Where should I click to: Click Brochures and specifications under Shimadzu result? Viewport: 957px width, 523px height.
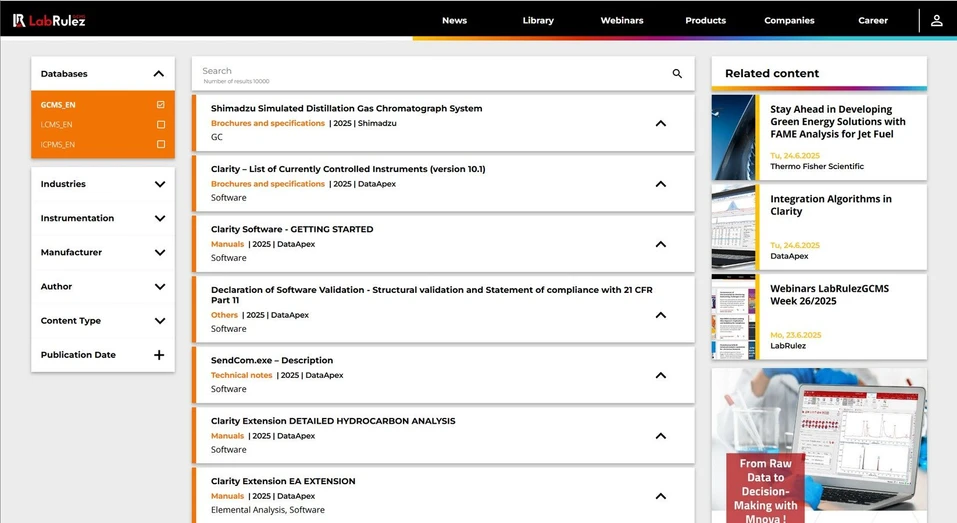267,123
